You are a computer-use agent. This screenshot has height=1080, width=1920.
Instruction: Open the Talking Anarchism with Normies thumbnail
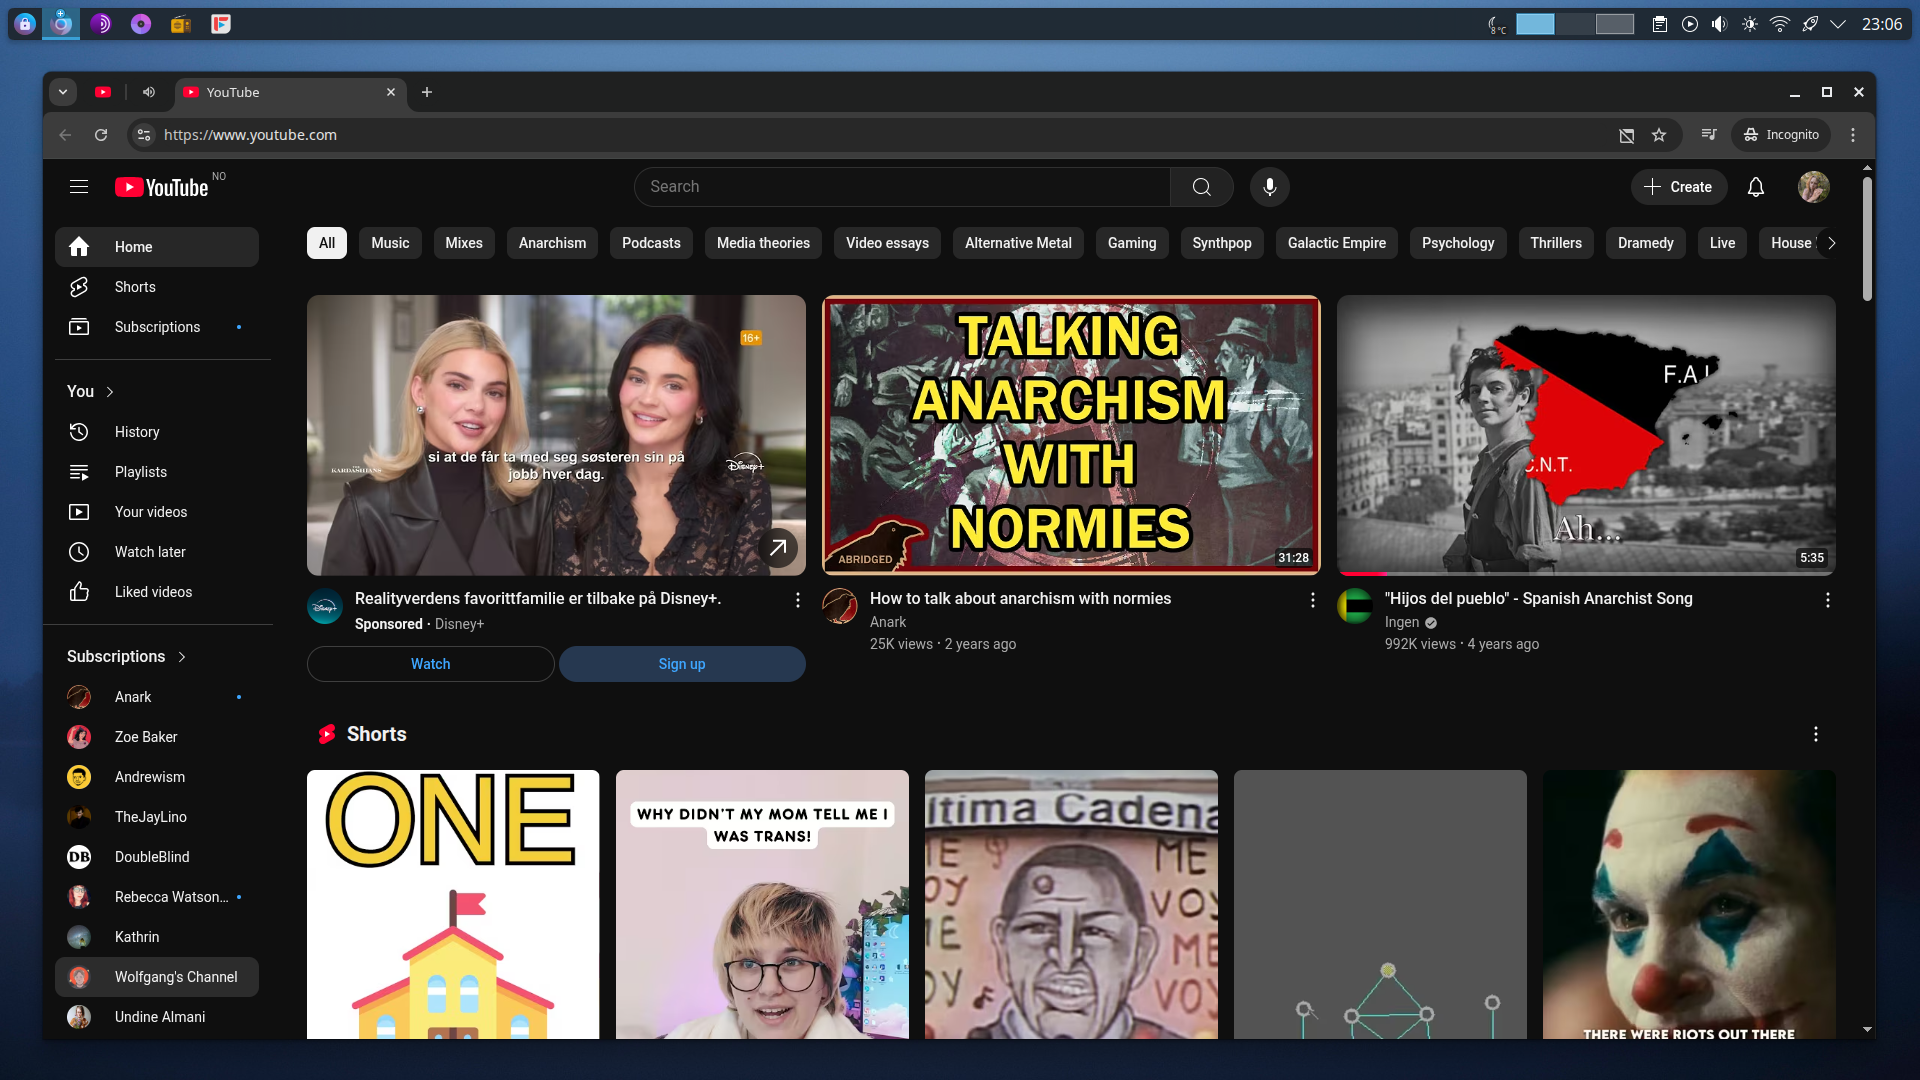(x=1071, y=435)
